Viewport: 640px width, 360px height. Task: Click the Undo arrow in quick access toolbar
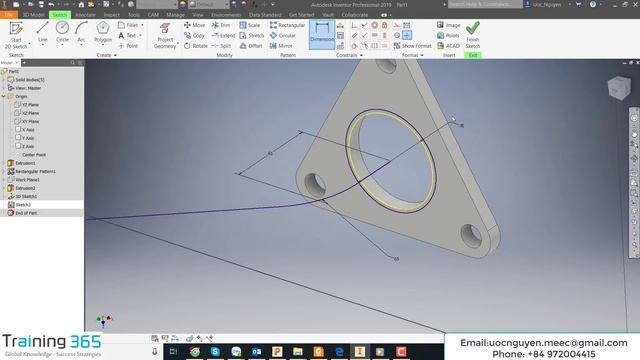click(51, 4)
